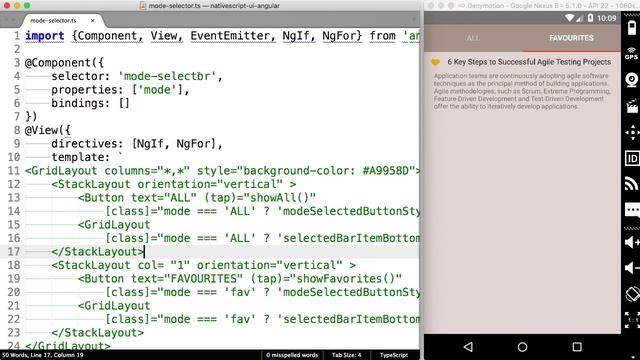Click the emulator volume up icon

[x=632, y=242]
